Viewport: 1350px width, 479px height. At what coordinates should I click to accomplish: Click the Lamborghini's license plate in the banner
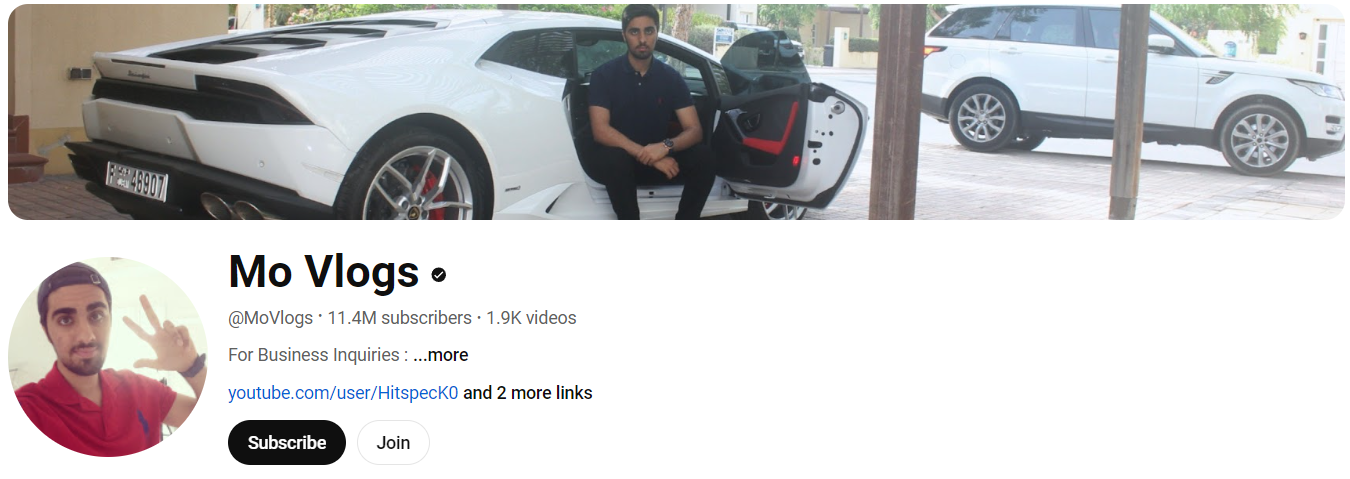point(137,182)
